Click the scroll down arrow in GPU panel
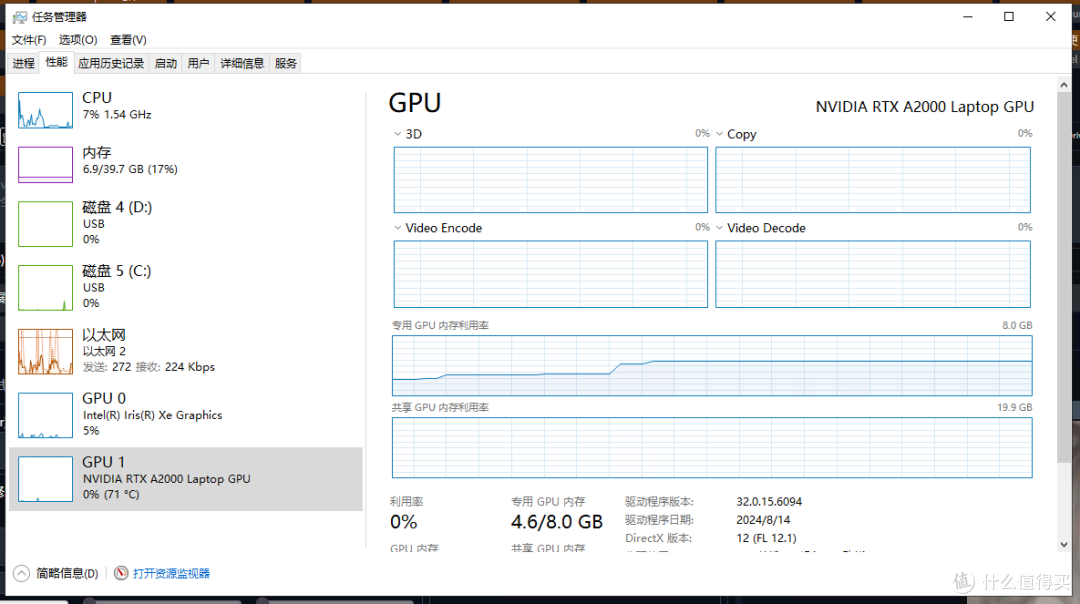Screen dimensions: 1080x604 pyautogui.click(x=1063, y=544)
